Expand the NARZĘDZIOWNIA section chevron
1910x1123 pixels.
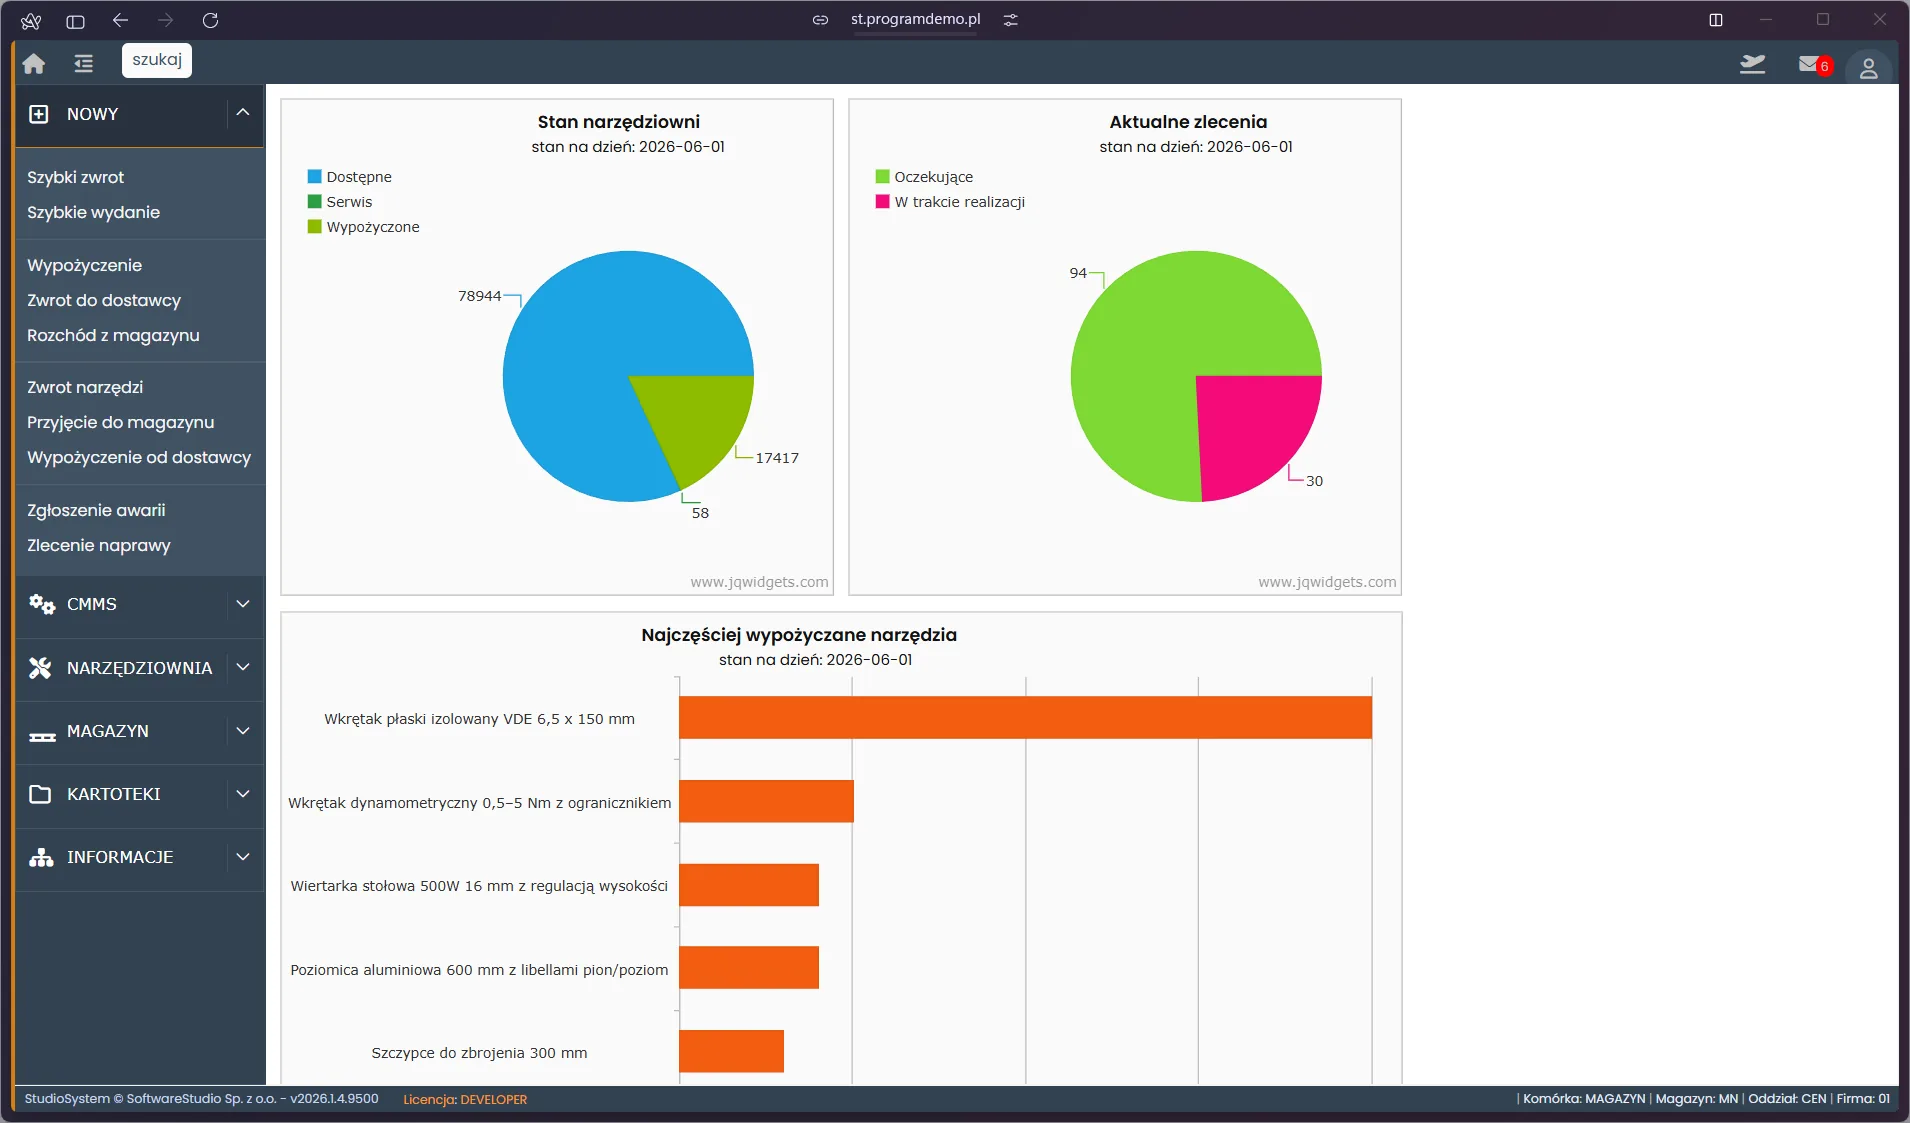tap(243, 667)
